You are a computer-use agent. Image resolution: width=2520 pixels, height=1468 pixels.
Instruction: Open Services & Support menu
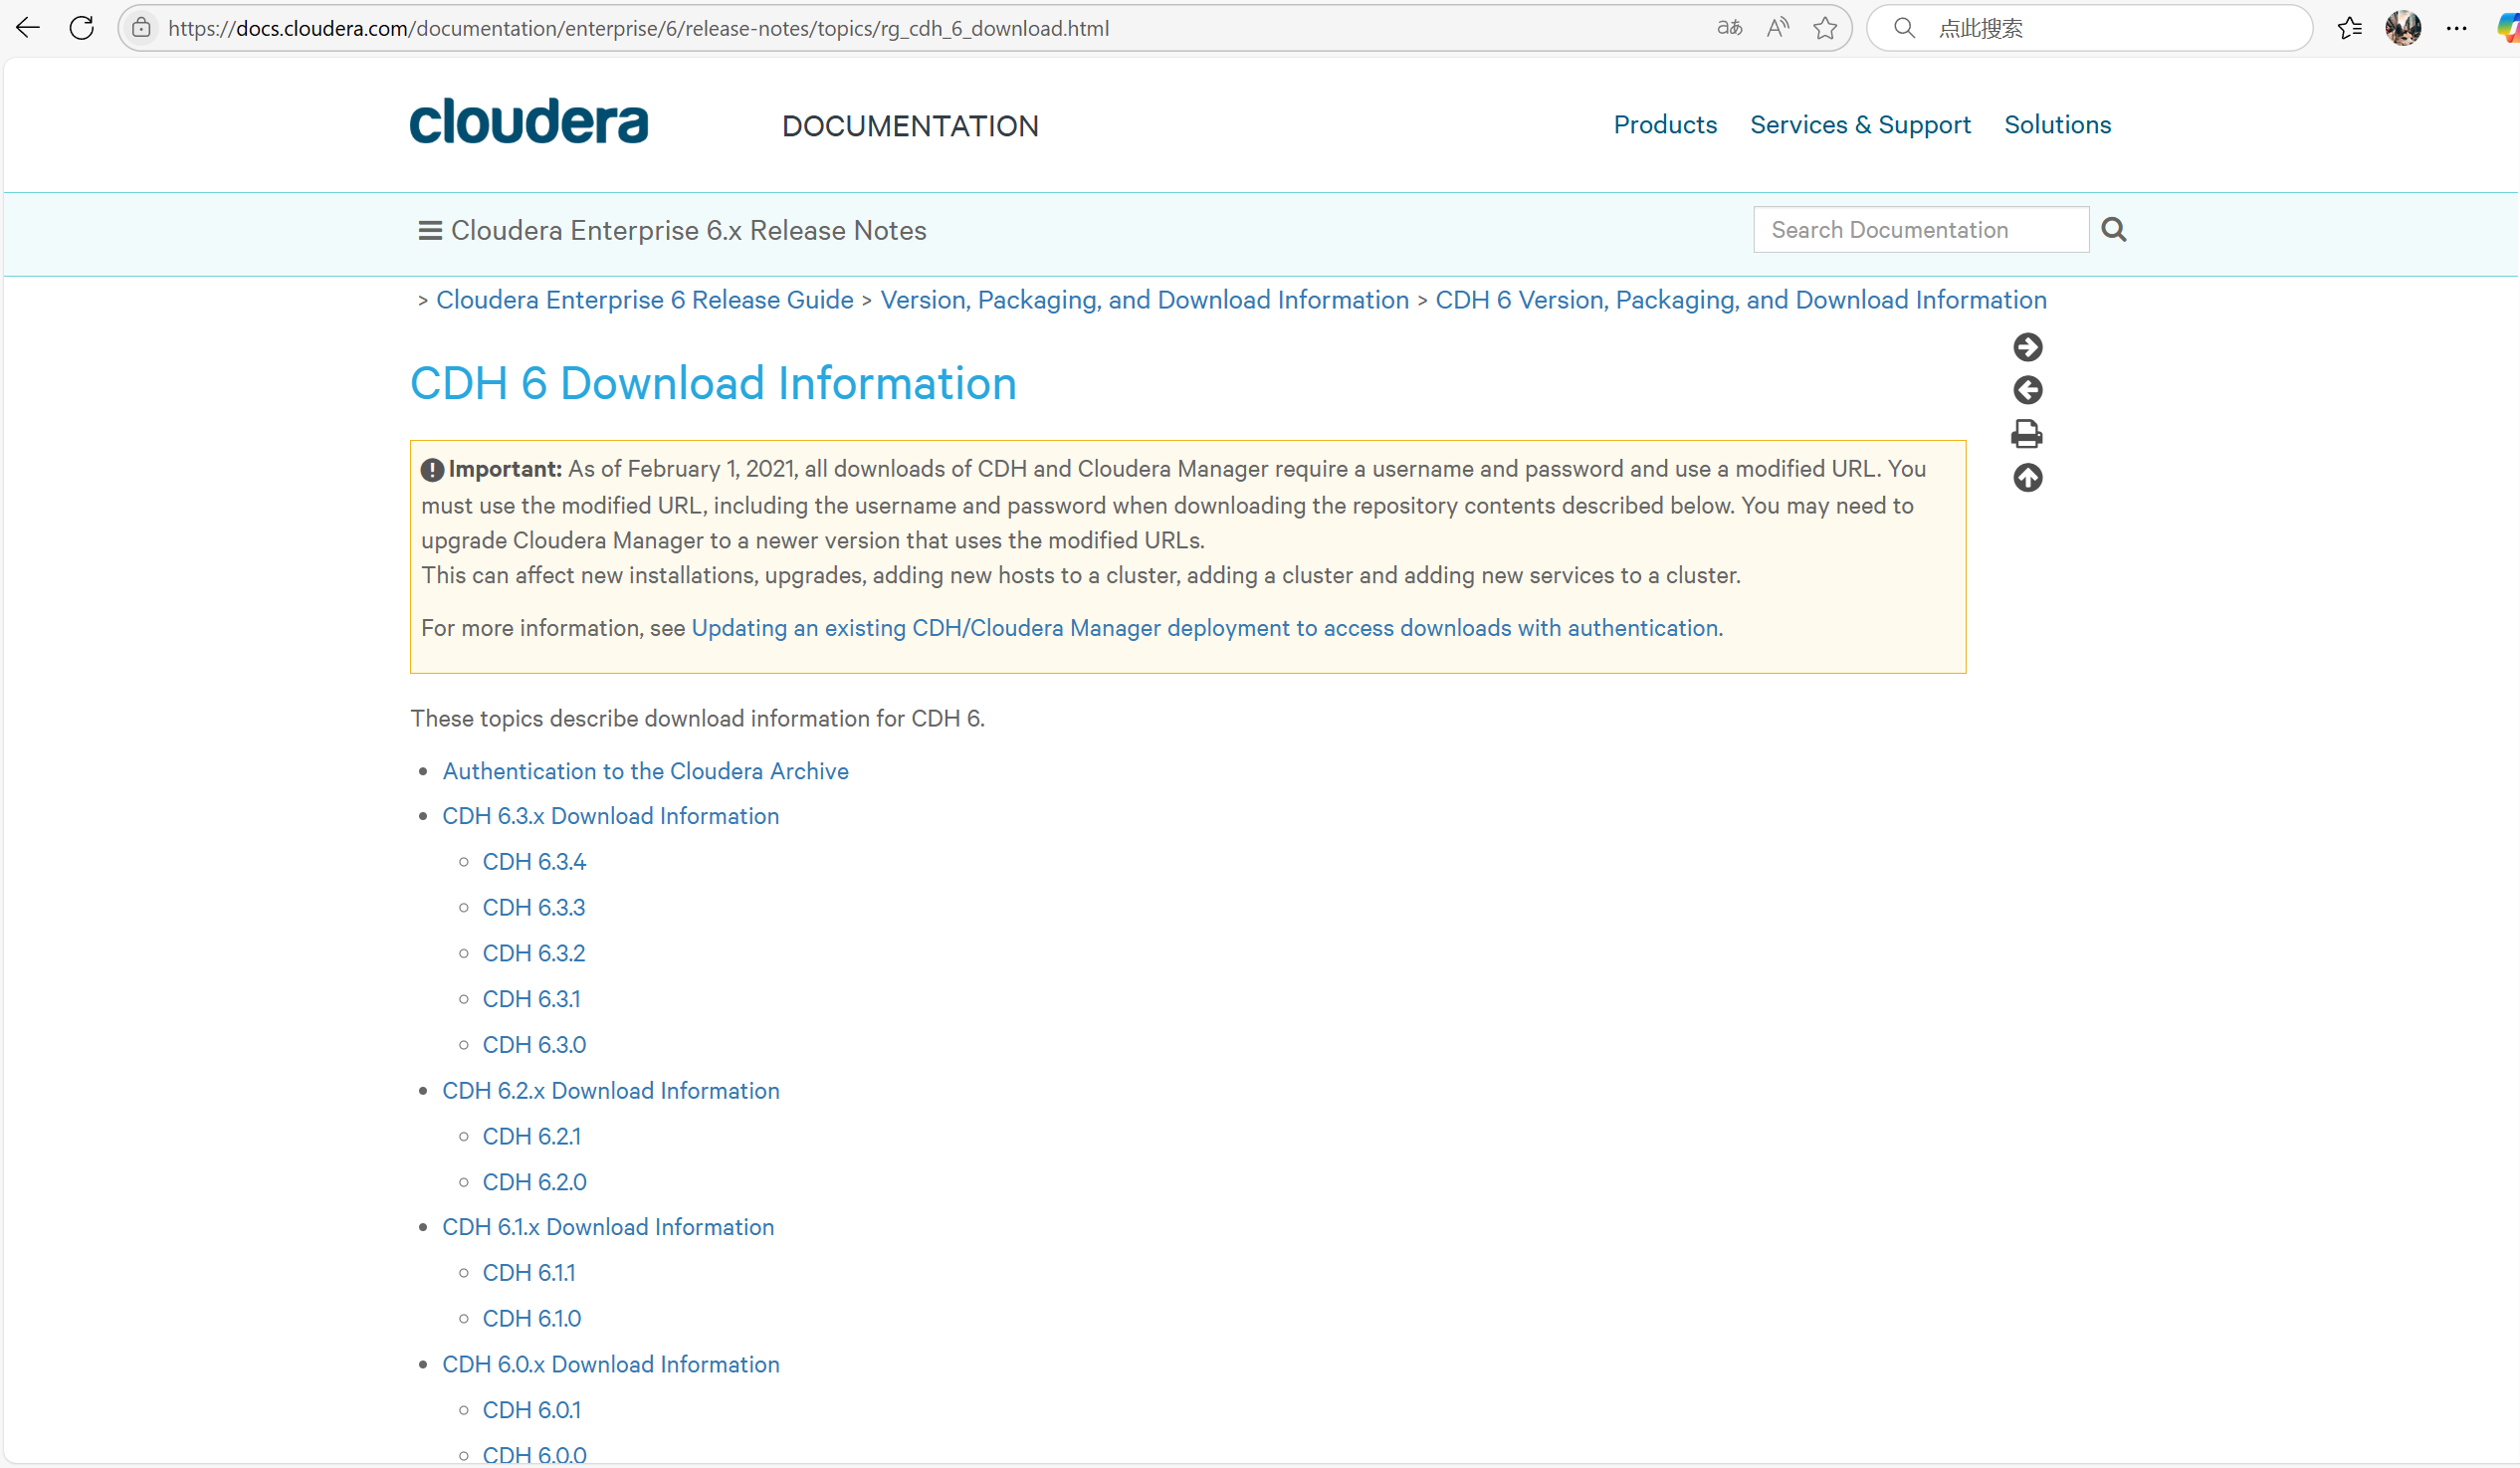pyautogui.click(x=1859, y=125)
